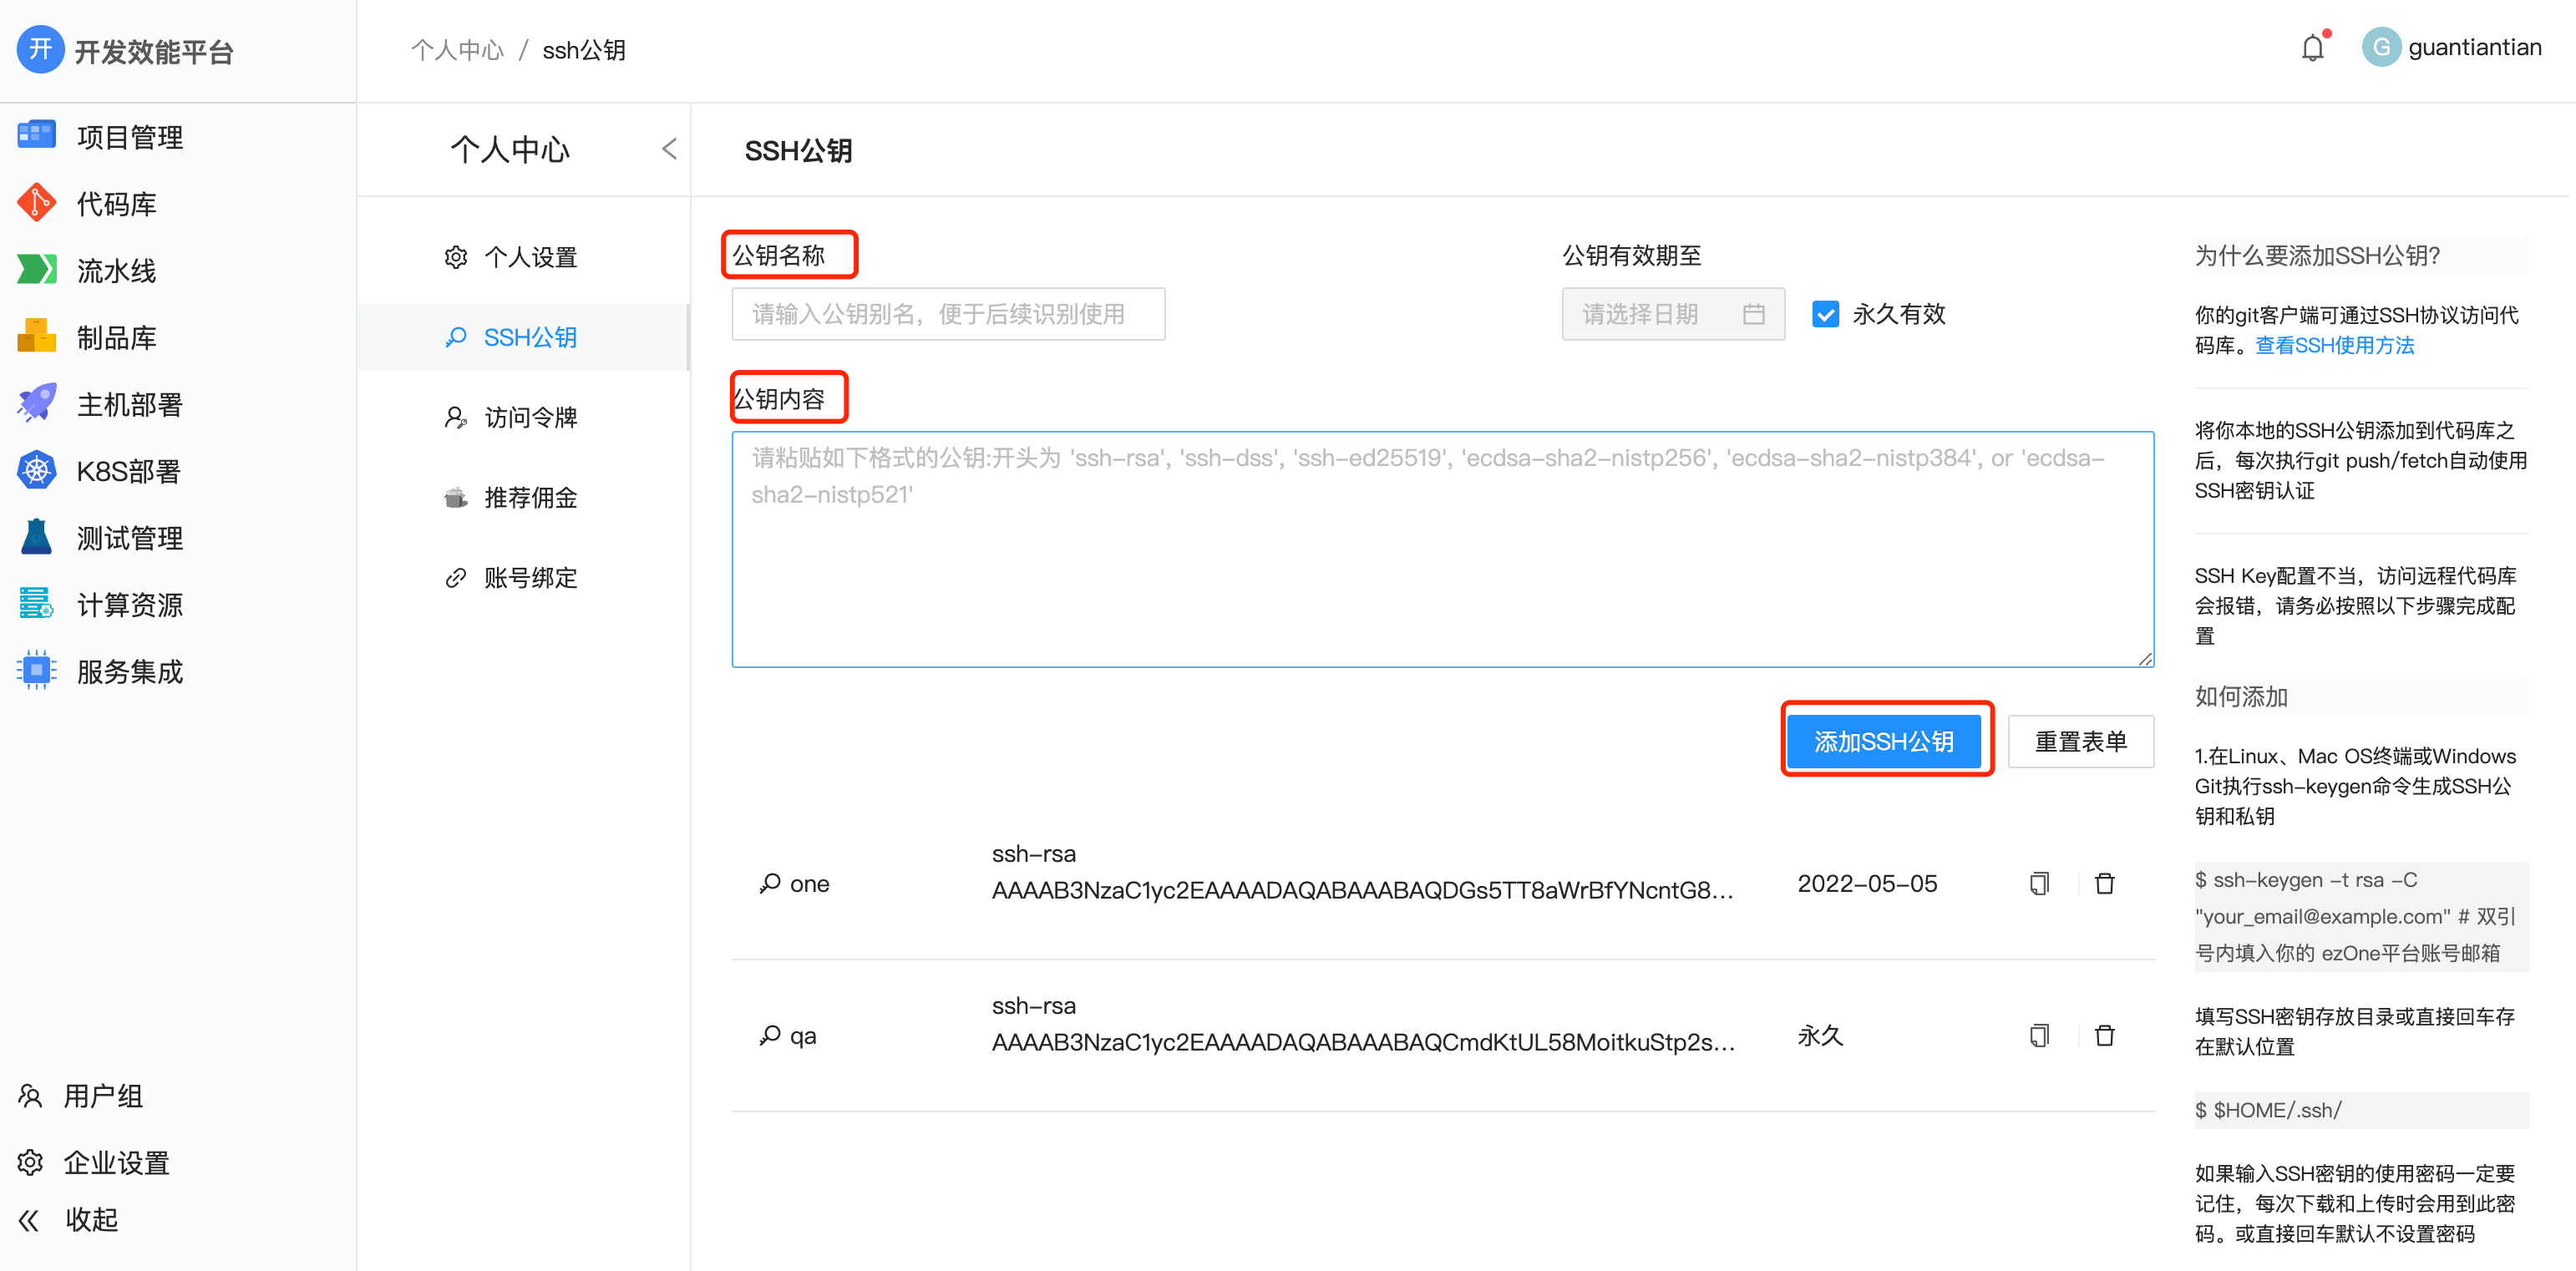
Task: Toggle the 永久有效 checkbox
Action: 1825,314
